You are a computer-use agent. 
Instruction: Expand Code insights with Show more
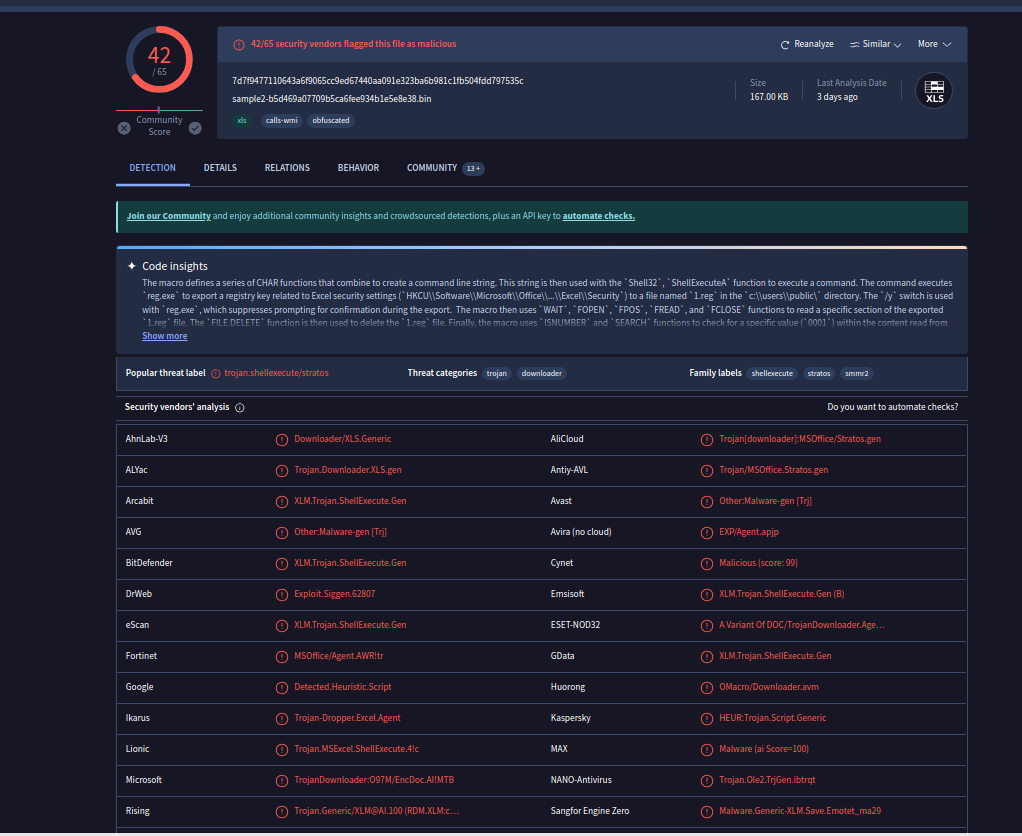point(164,336)
